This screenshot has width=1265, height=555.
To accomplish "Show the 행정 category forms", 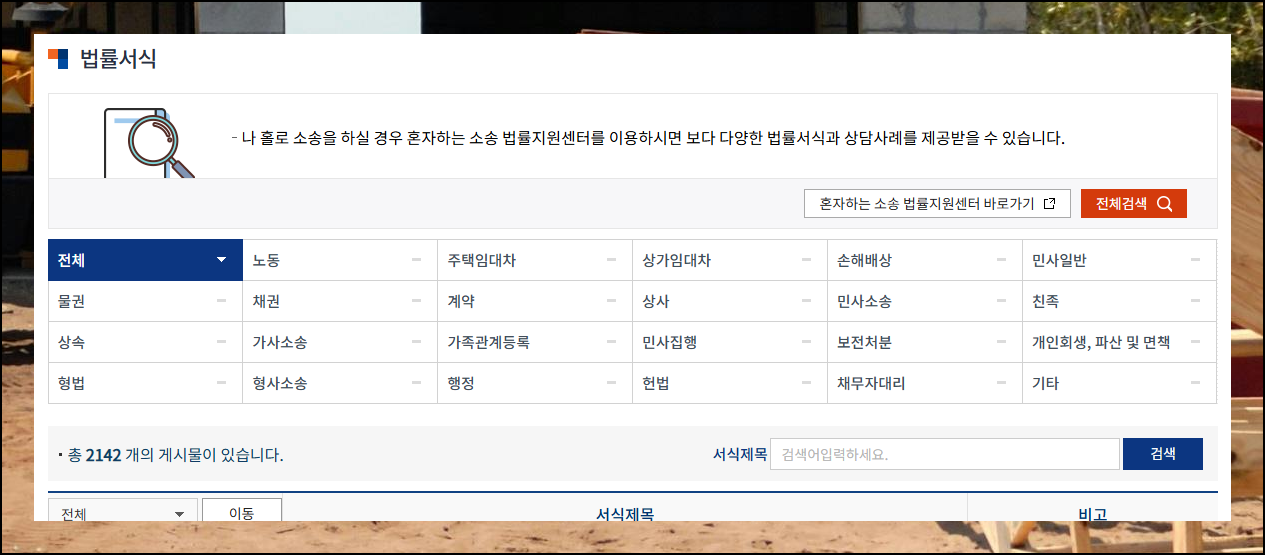I will click(x=534, y=383).
